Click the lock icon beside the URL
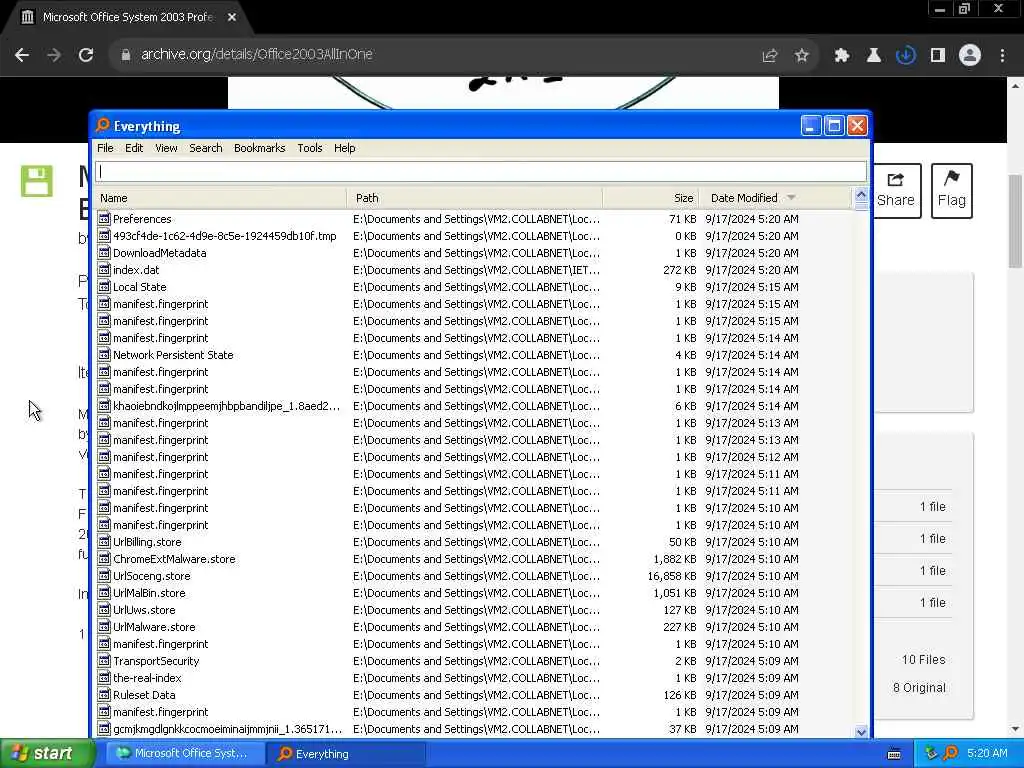The height and width of the screenshot is (768, 1024). [x=125, y=55]
